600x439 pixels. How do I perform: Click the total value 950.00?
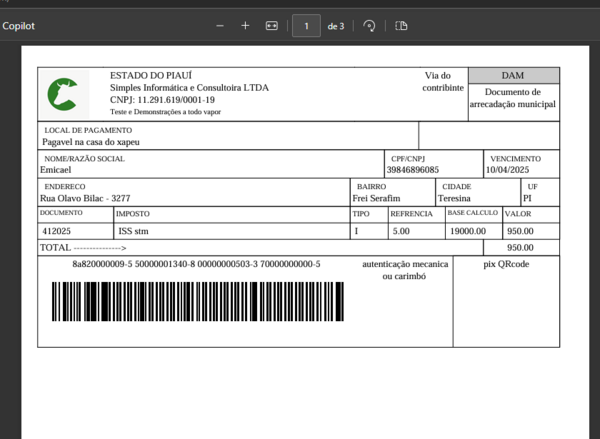click(520, 248)
